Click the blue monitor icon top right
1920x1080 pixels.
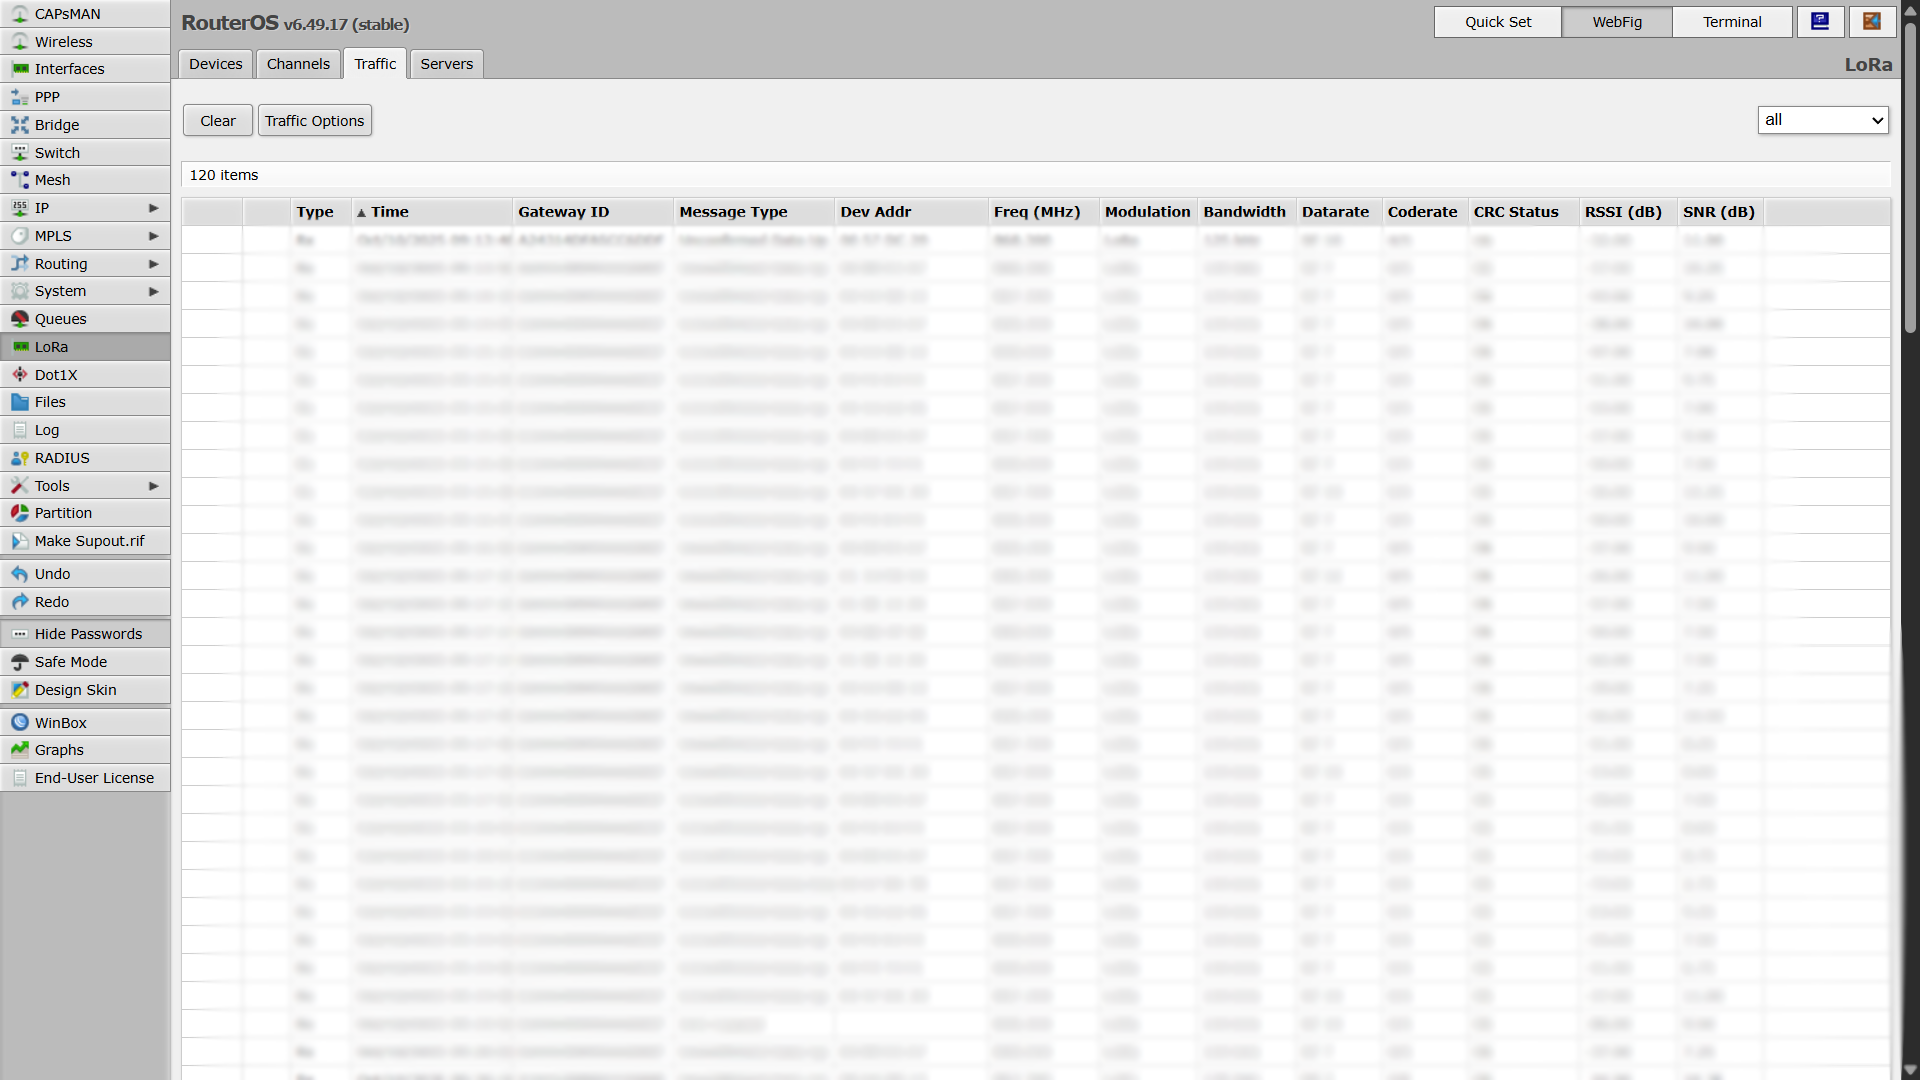(x=1820, y=22)
